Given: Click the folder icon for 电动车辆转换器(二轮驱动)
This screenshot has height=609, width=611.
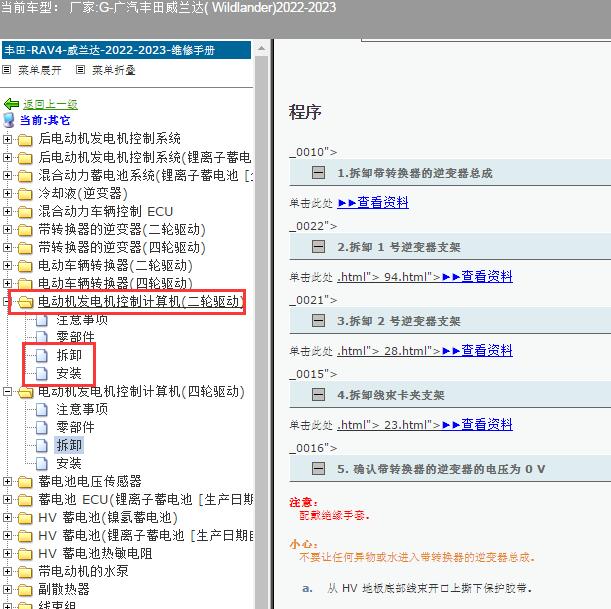Looking at the screenshot, I should pyautogui.click(x=25, y=266).
